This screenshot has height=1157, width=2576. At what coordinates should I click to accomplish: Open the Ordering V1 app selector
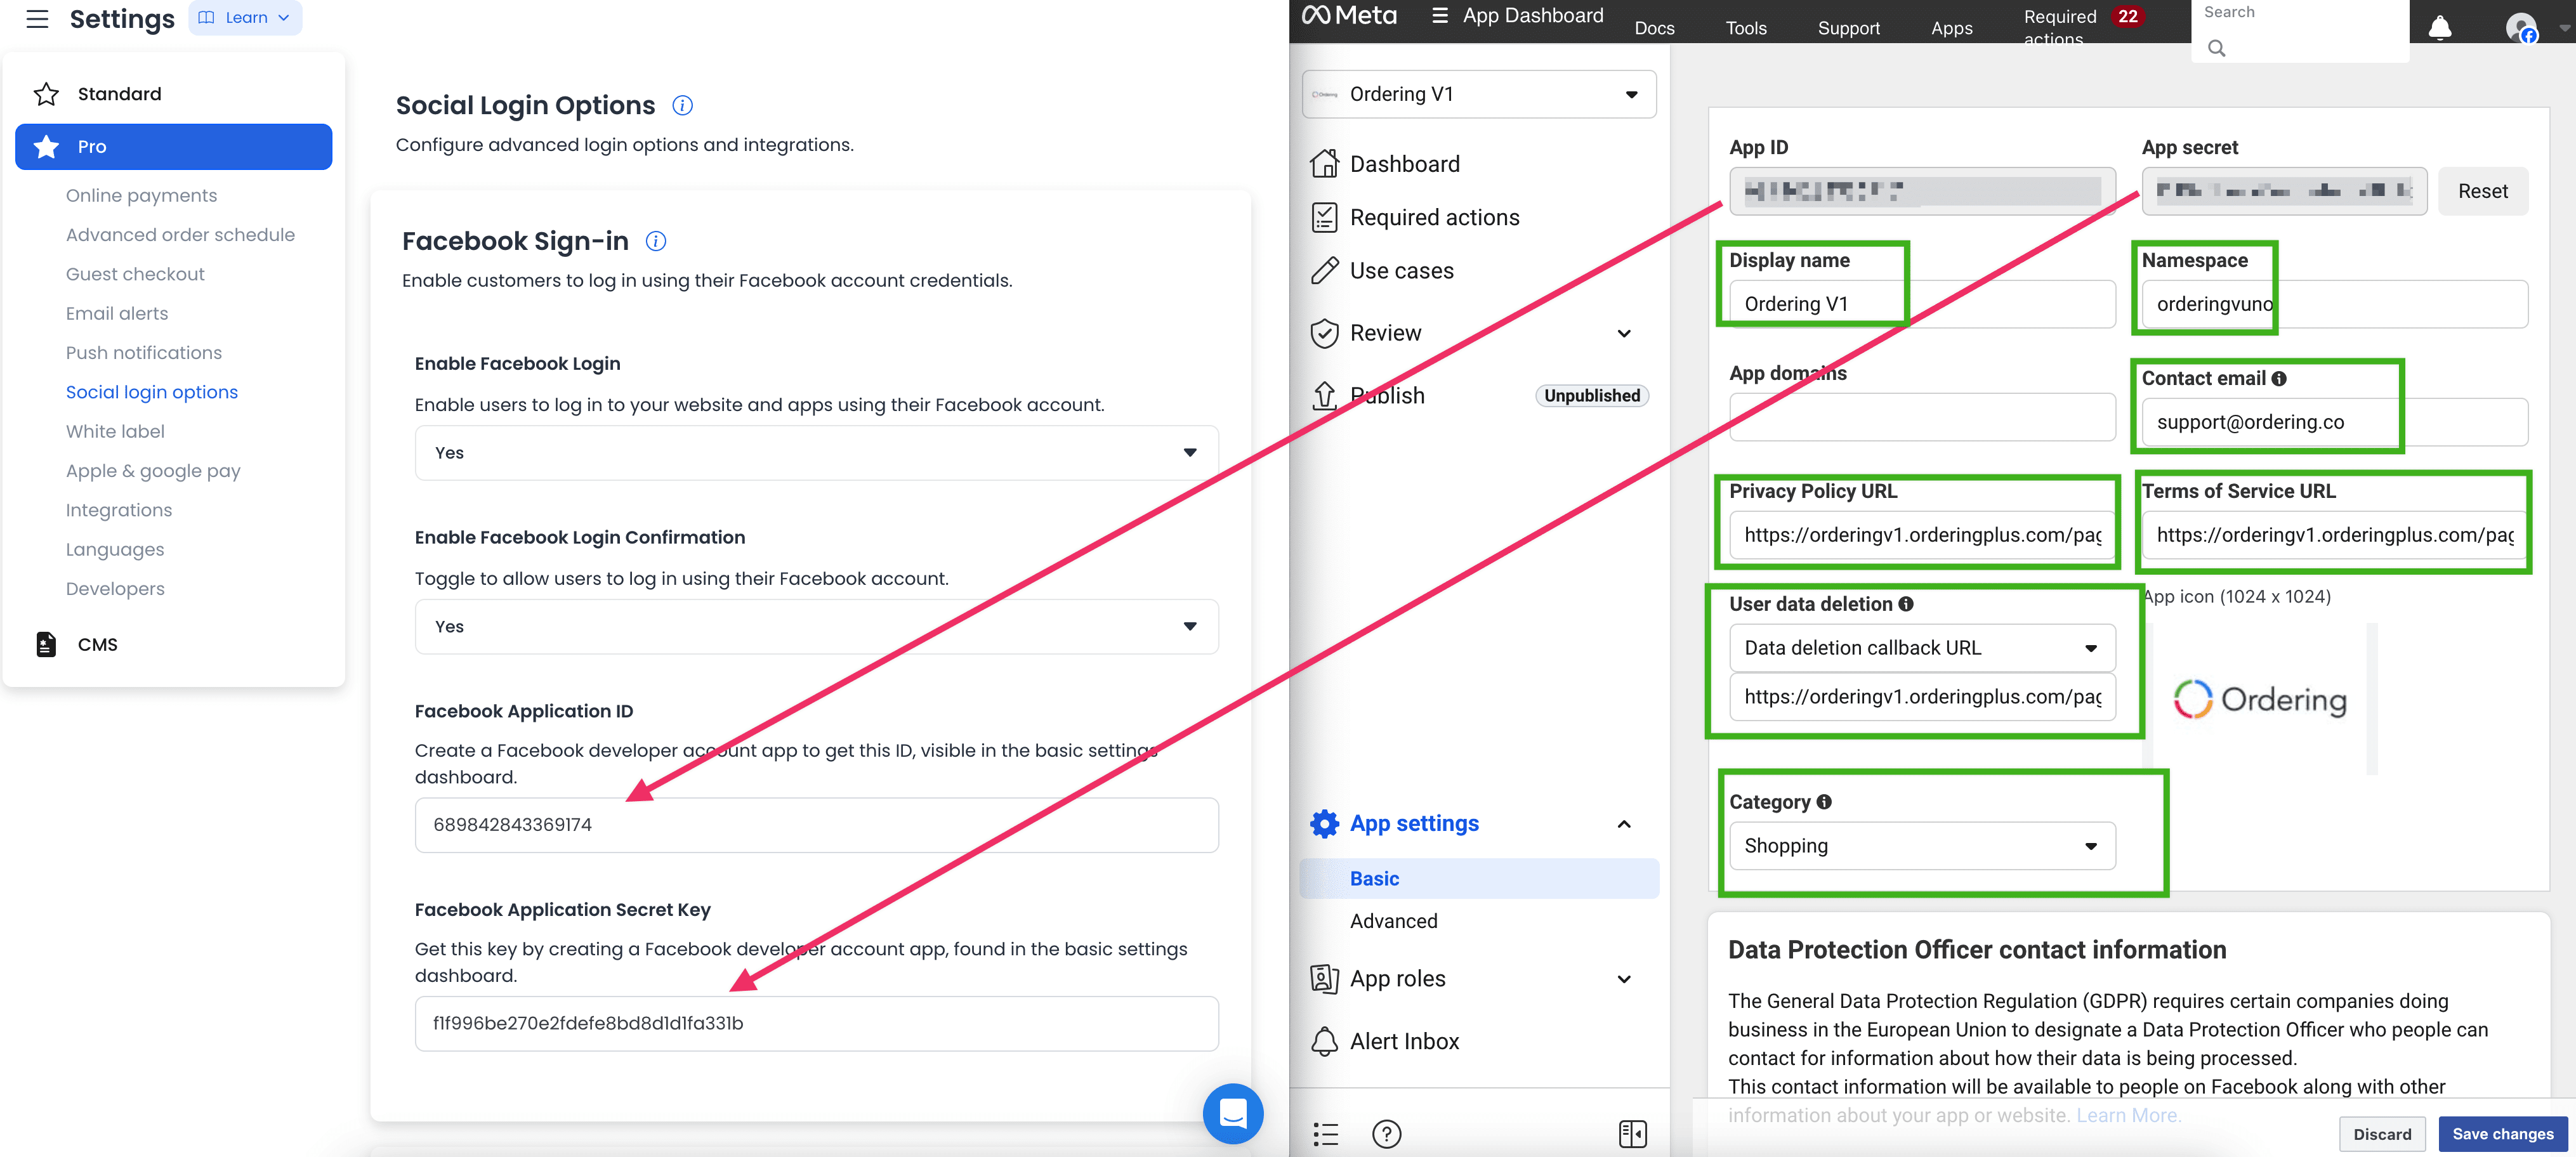pyautogui.click(x=1478, y=94)
